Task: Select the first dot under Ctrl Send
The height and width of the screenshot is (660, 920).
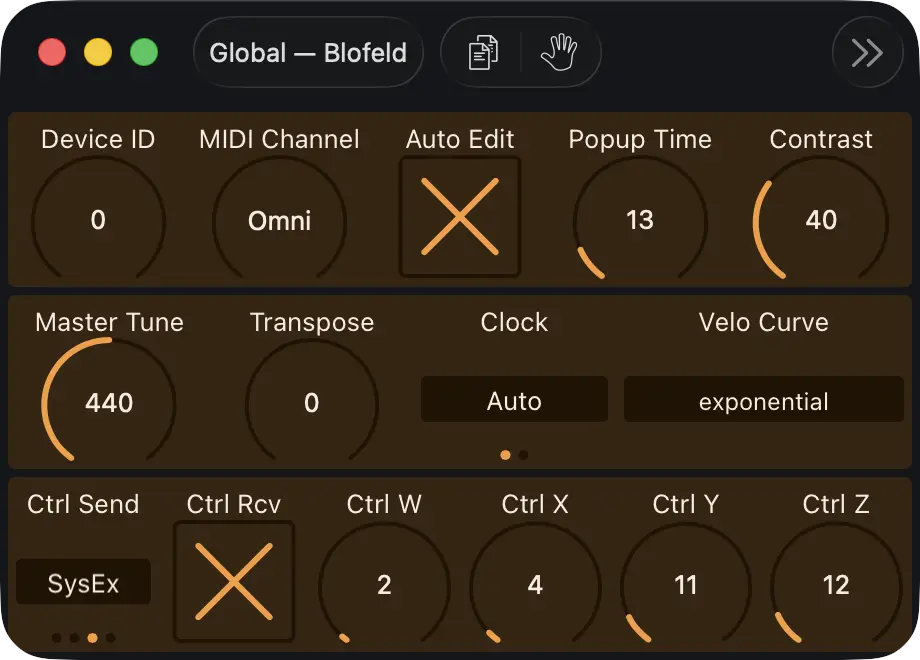Action: coord(56,638)
